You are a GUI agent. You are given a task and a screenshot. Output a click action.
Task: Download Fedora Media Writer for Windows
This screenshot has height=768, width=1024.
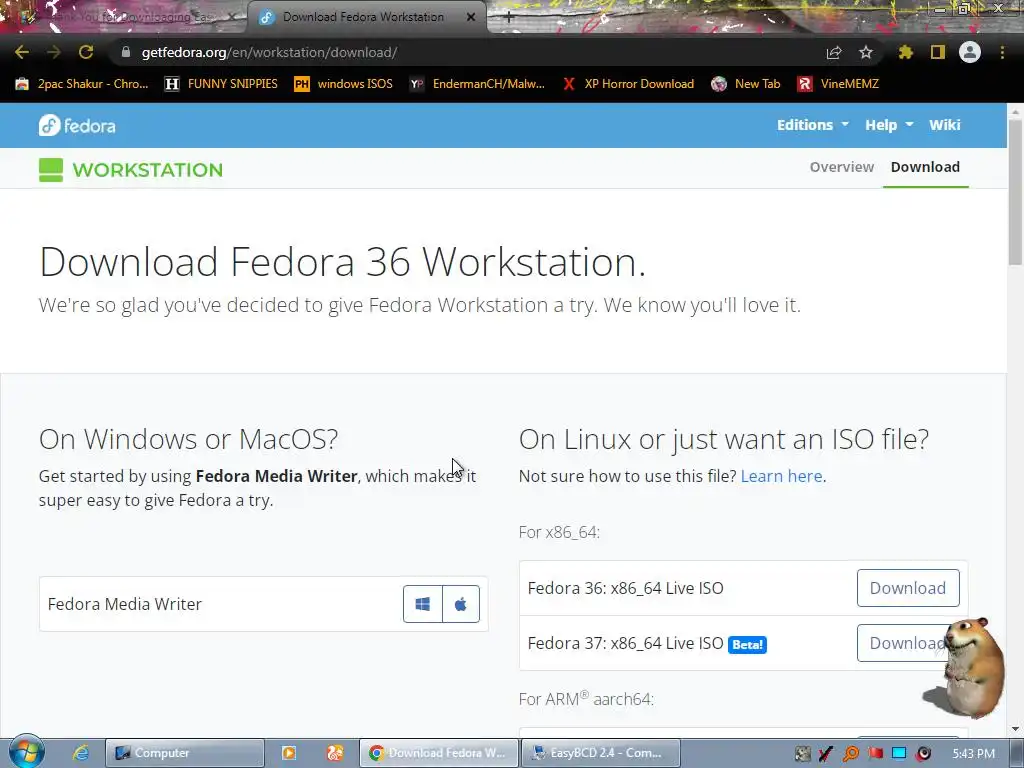[x=423, y=604]
